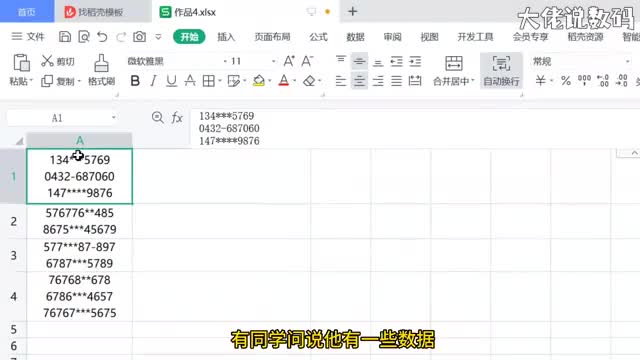Open the Borders dropdown arrow
Viewport: 640px width, 360px height.
(x=220, y=81)
